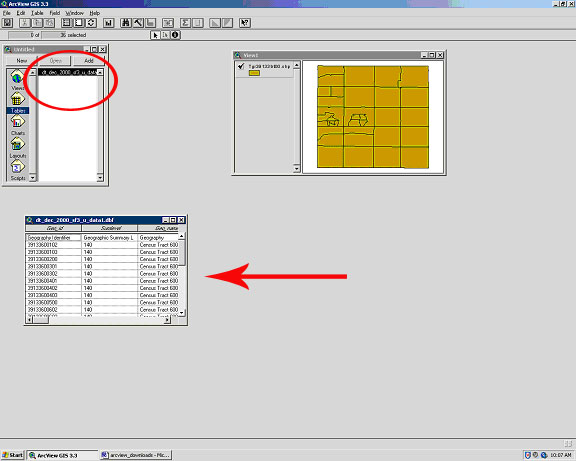This screenshot has width=576, height=461.
Task: Click the context Help pointer icon
Action: [245, 23]
